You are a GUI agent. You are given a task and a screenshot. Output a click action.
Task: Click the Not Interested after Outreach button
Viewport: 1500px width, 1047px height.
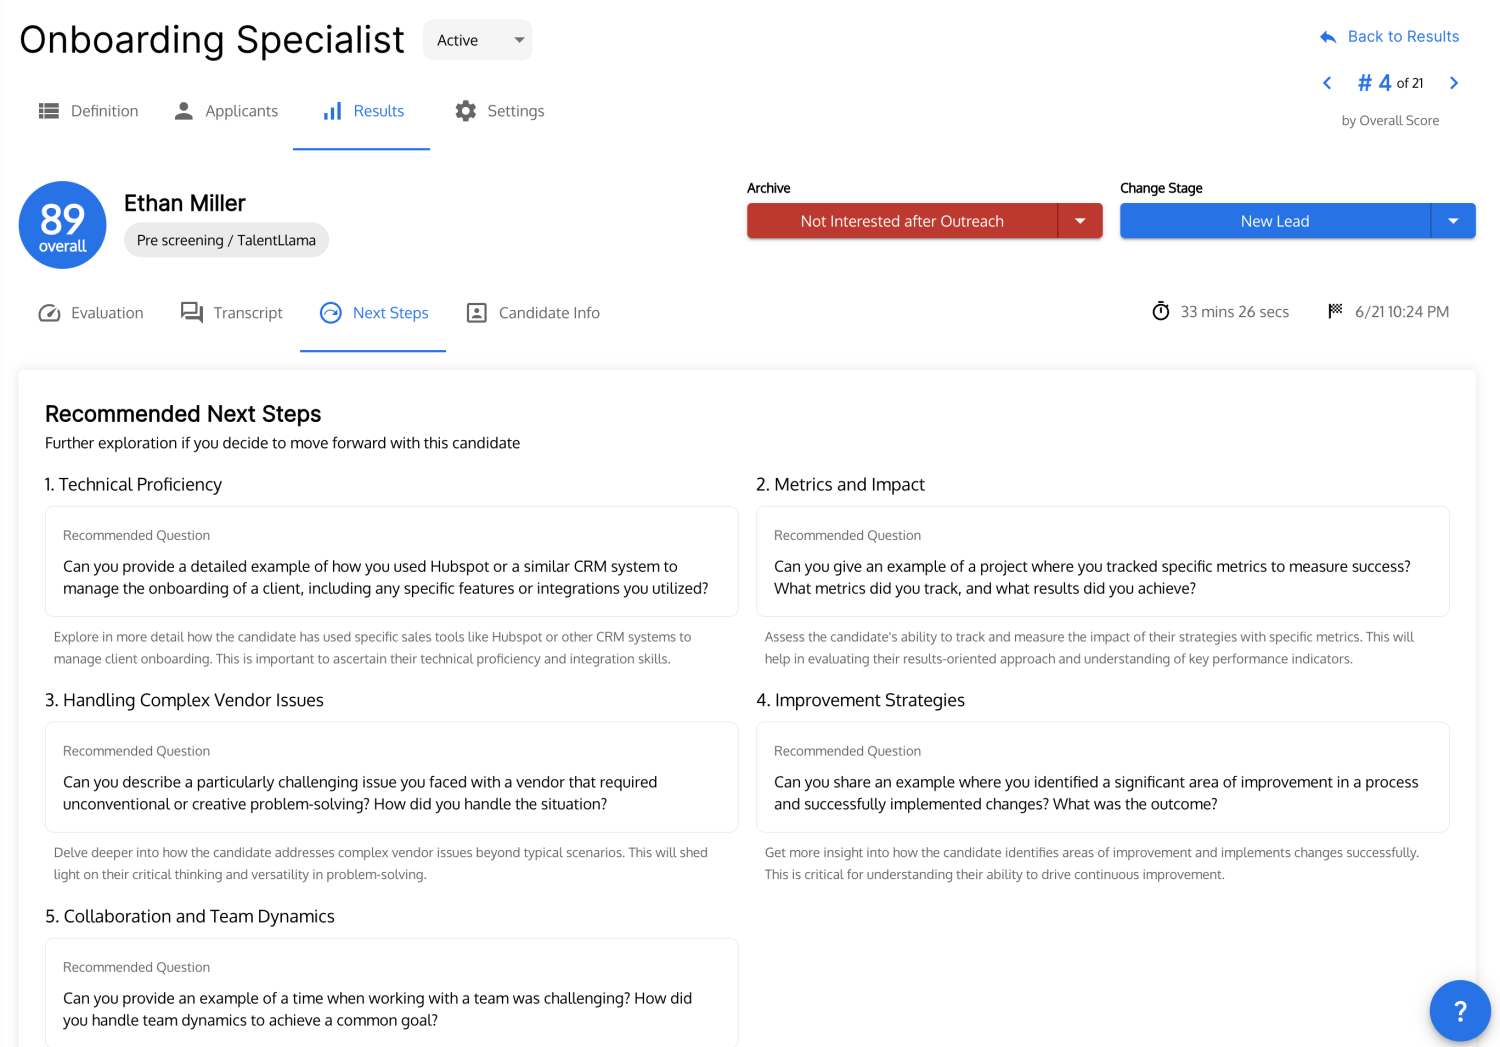902,221
